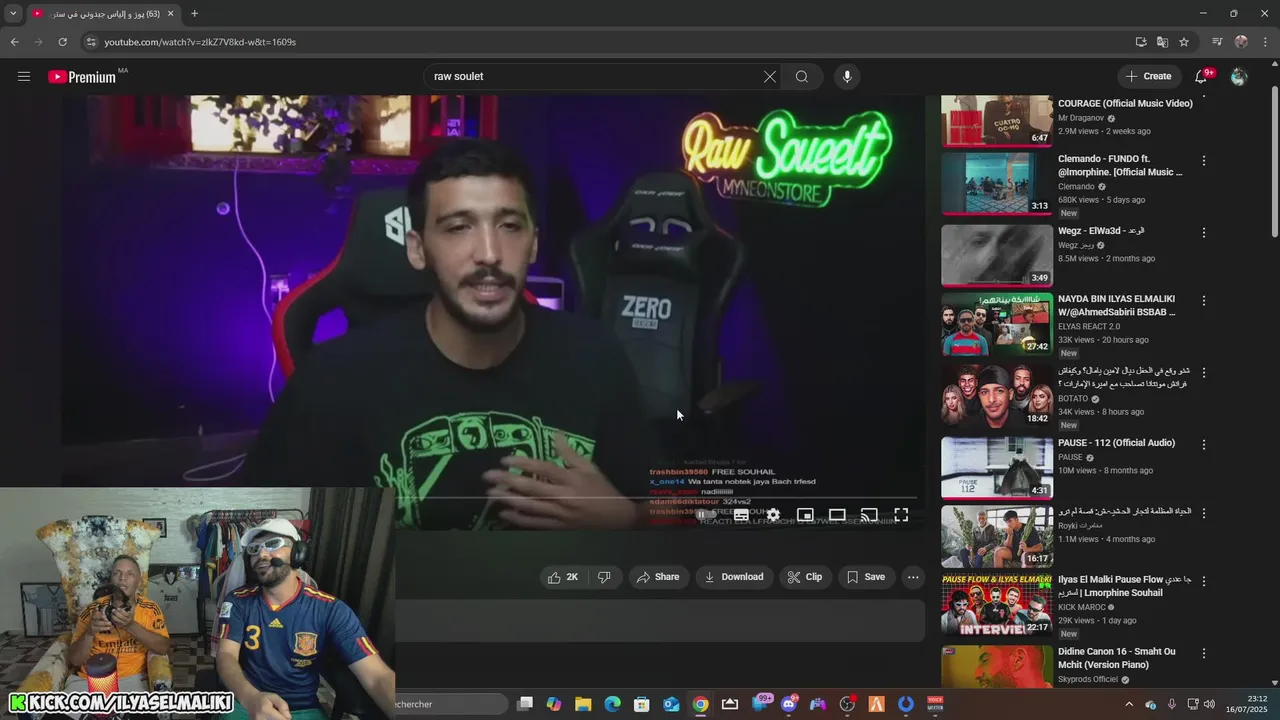The width and height of the screenshot is (1280, 720).
Task: Open COURAGE video thumbnail showing 6:47
Action: coord(997,121)
